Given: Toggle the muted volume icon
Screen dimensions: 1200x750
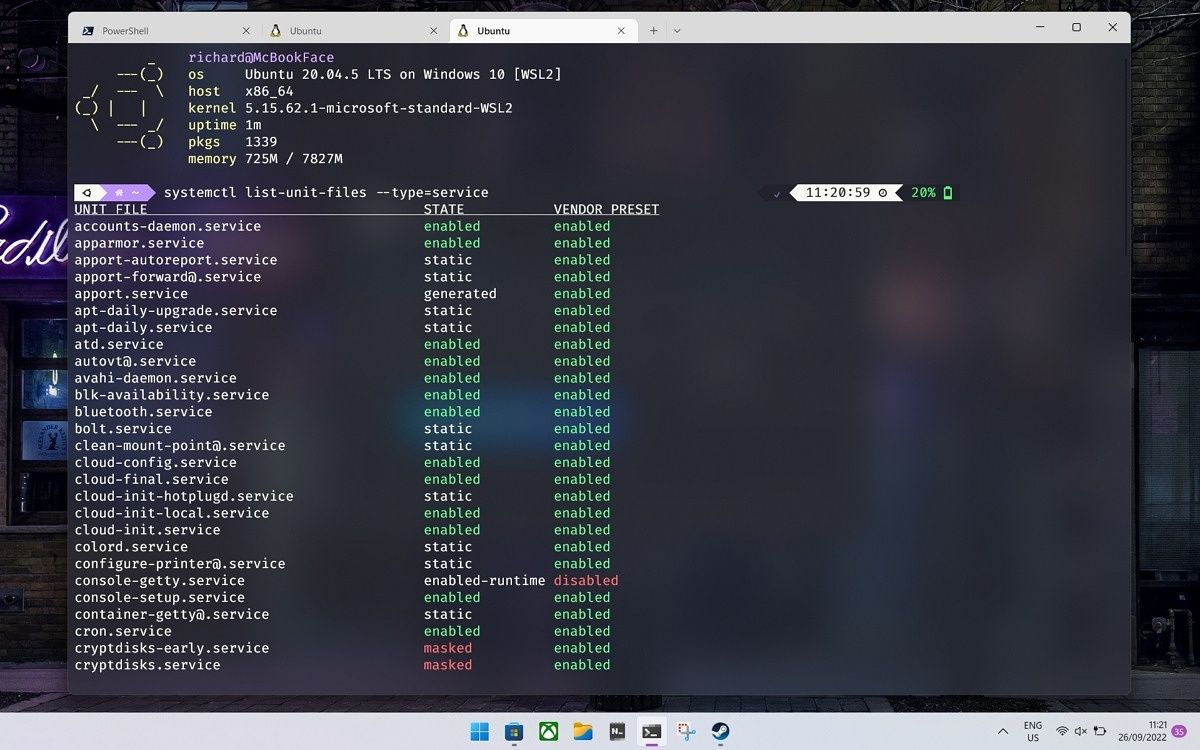Looking at the screenshot, I should click(1080, 731).
